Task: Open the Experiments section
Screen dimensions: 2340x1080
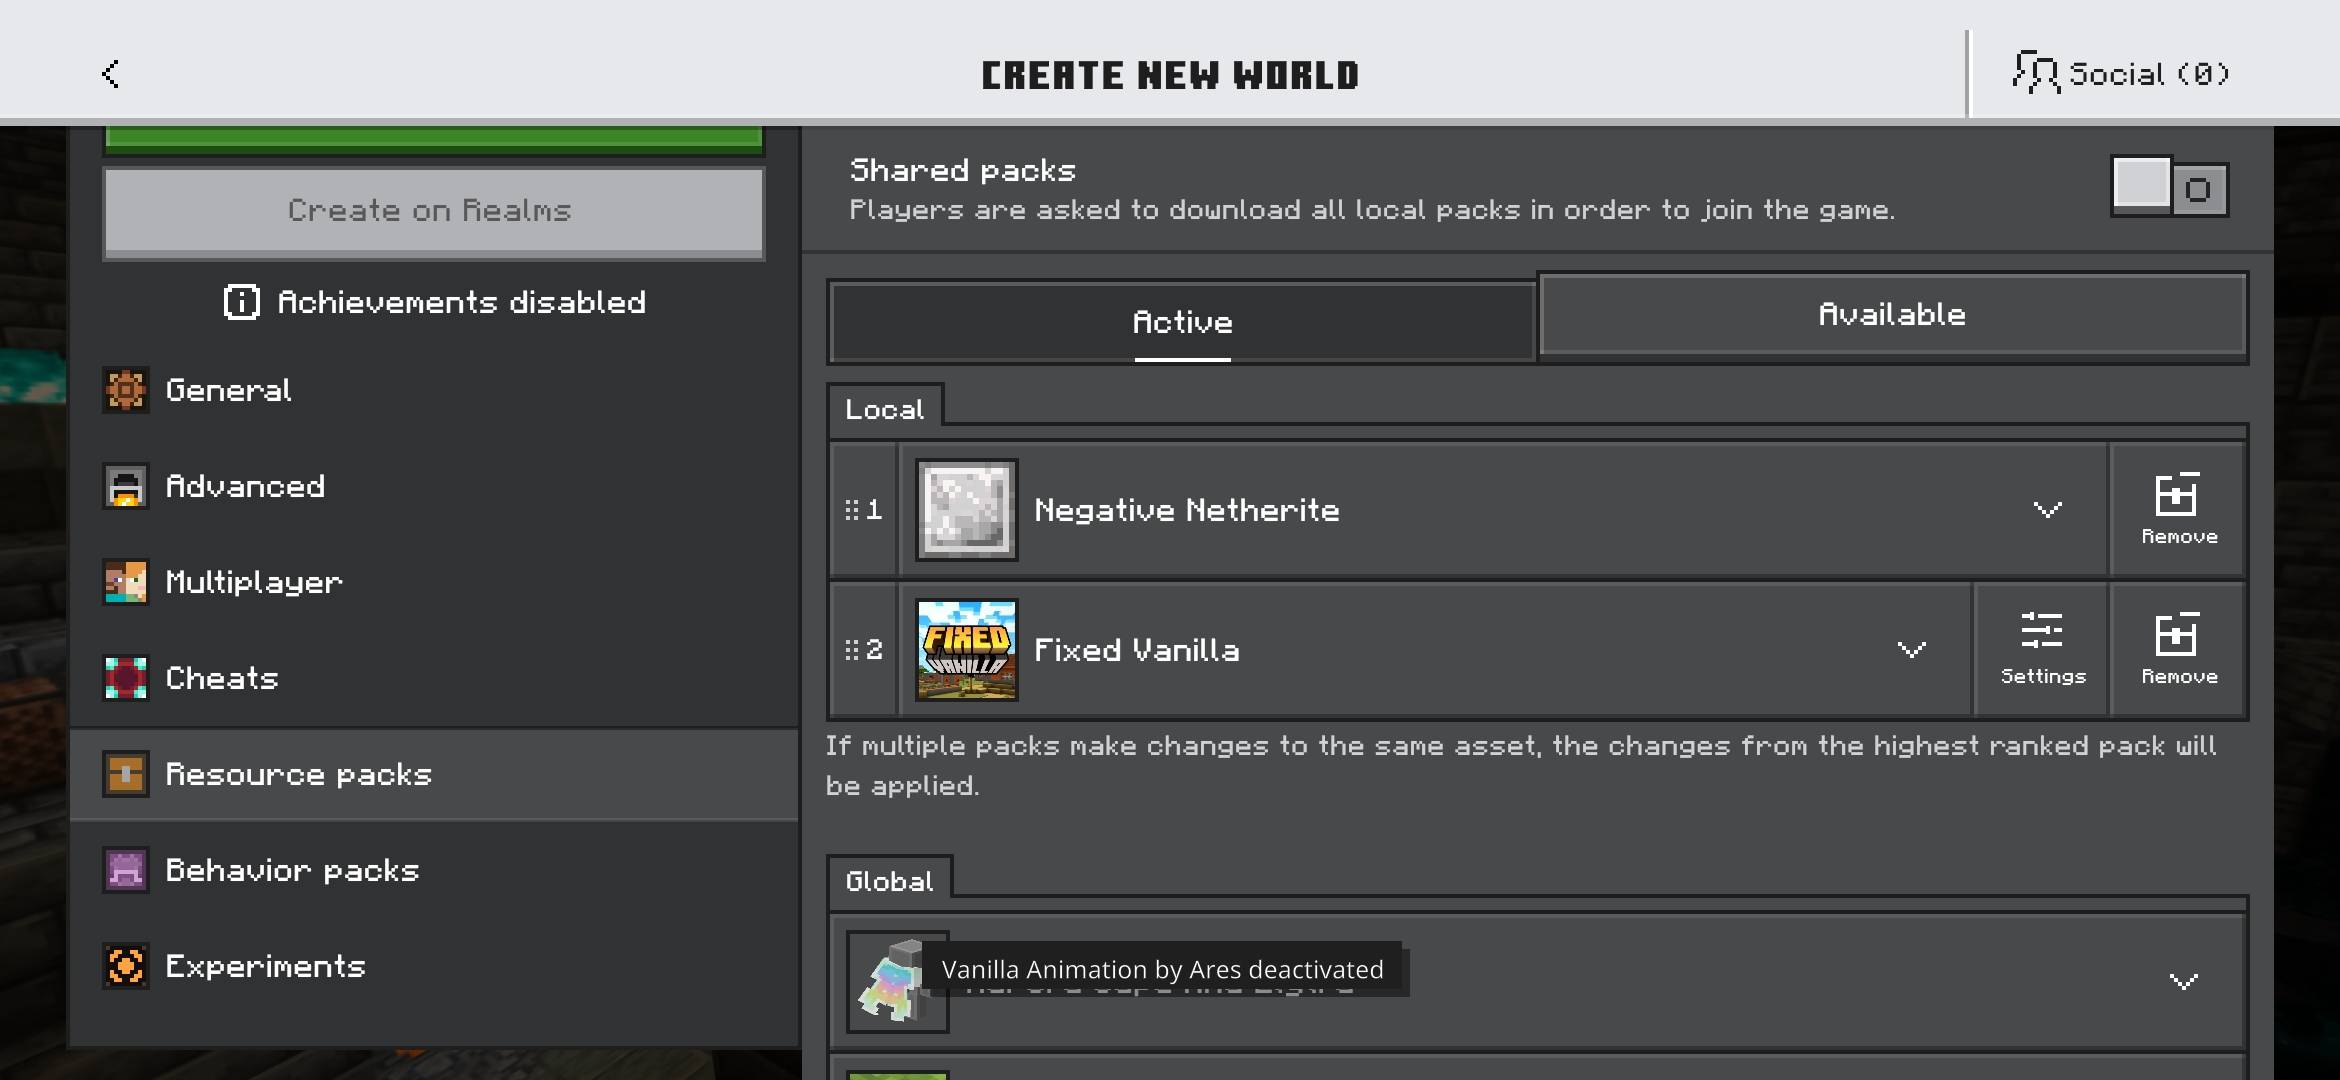Action: pyautogui.click(x=434, y=966)
